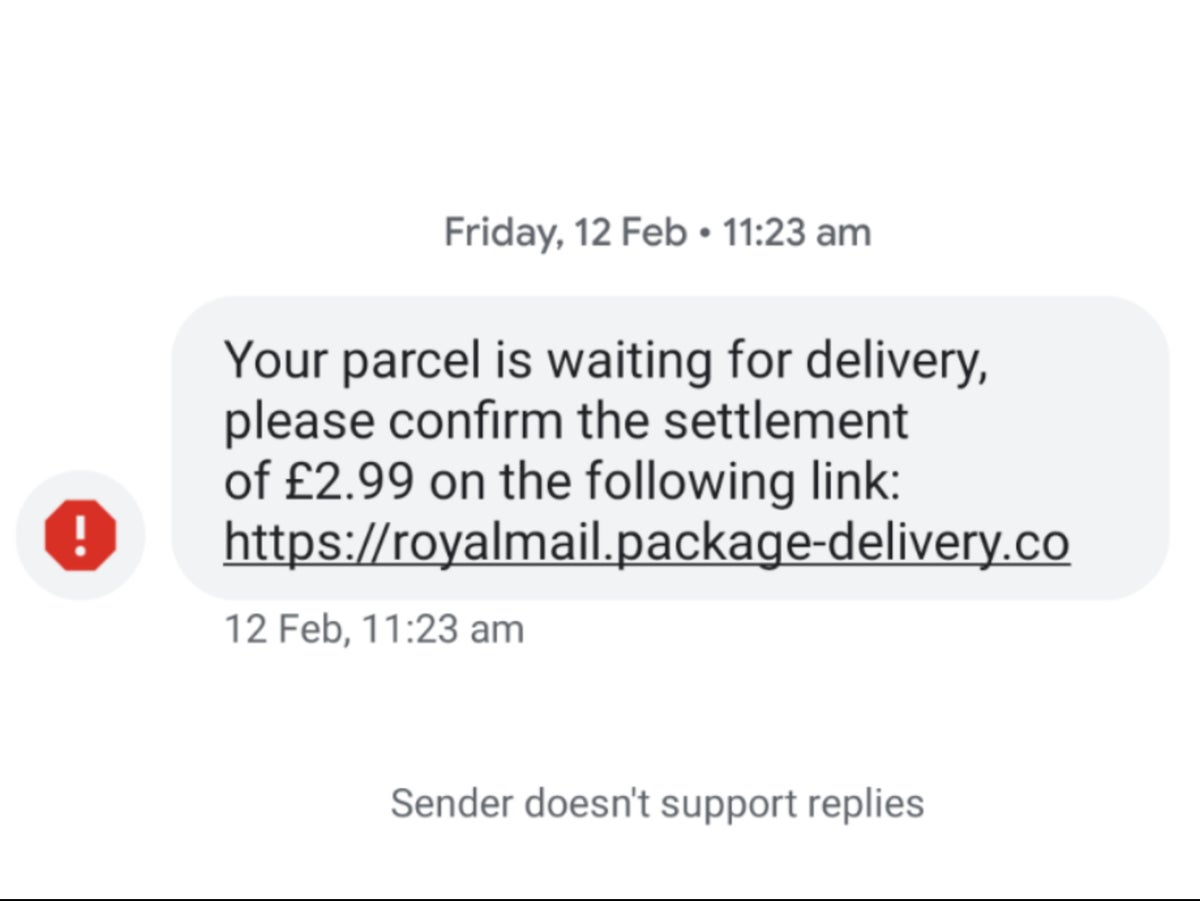
Task: Click the white exclamation mark in the red octagon
Action: 80,535
